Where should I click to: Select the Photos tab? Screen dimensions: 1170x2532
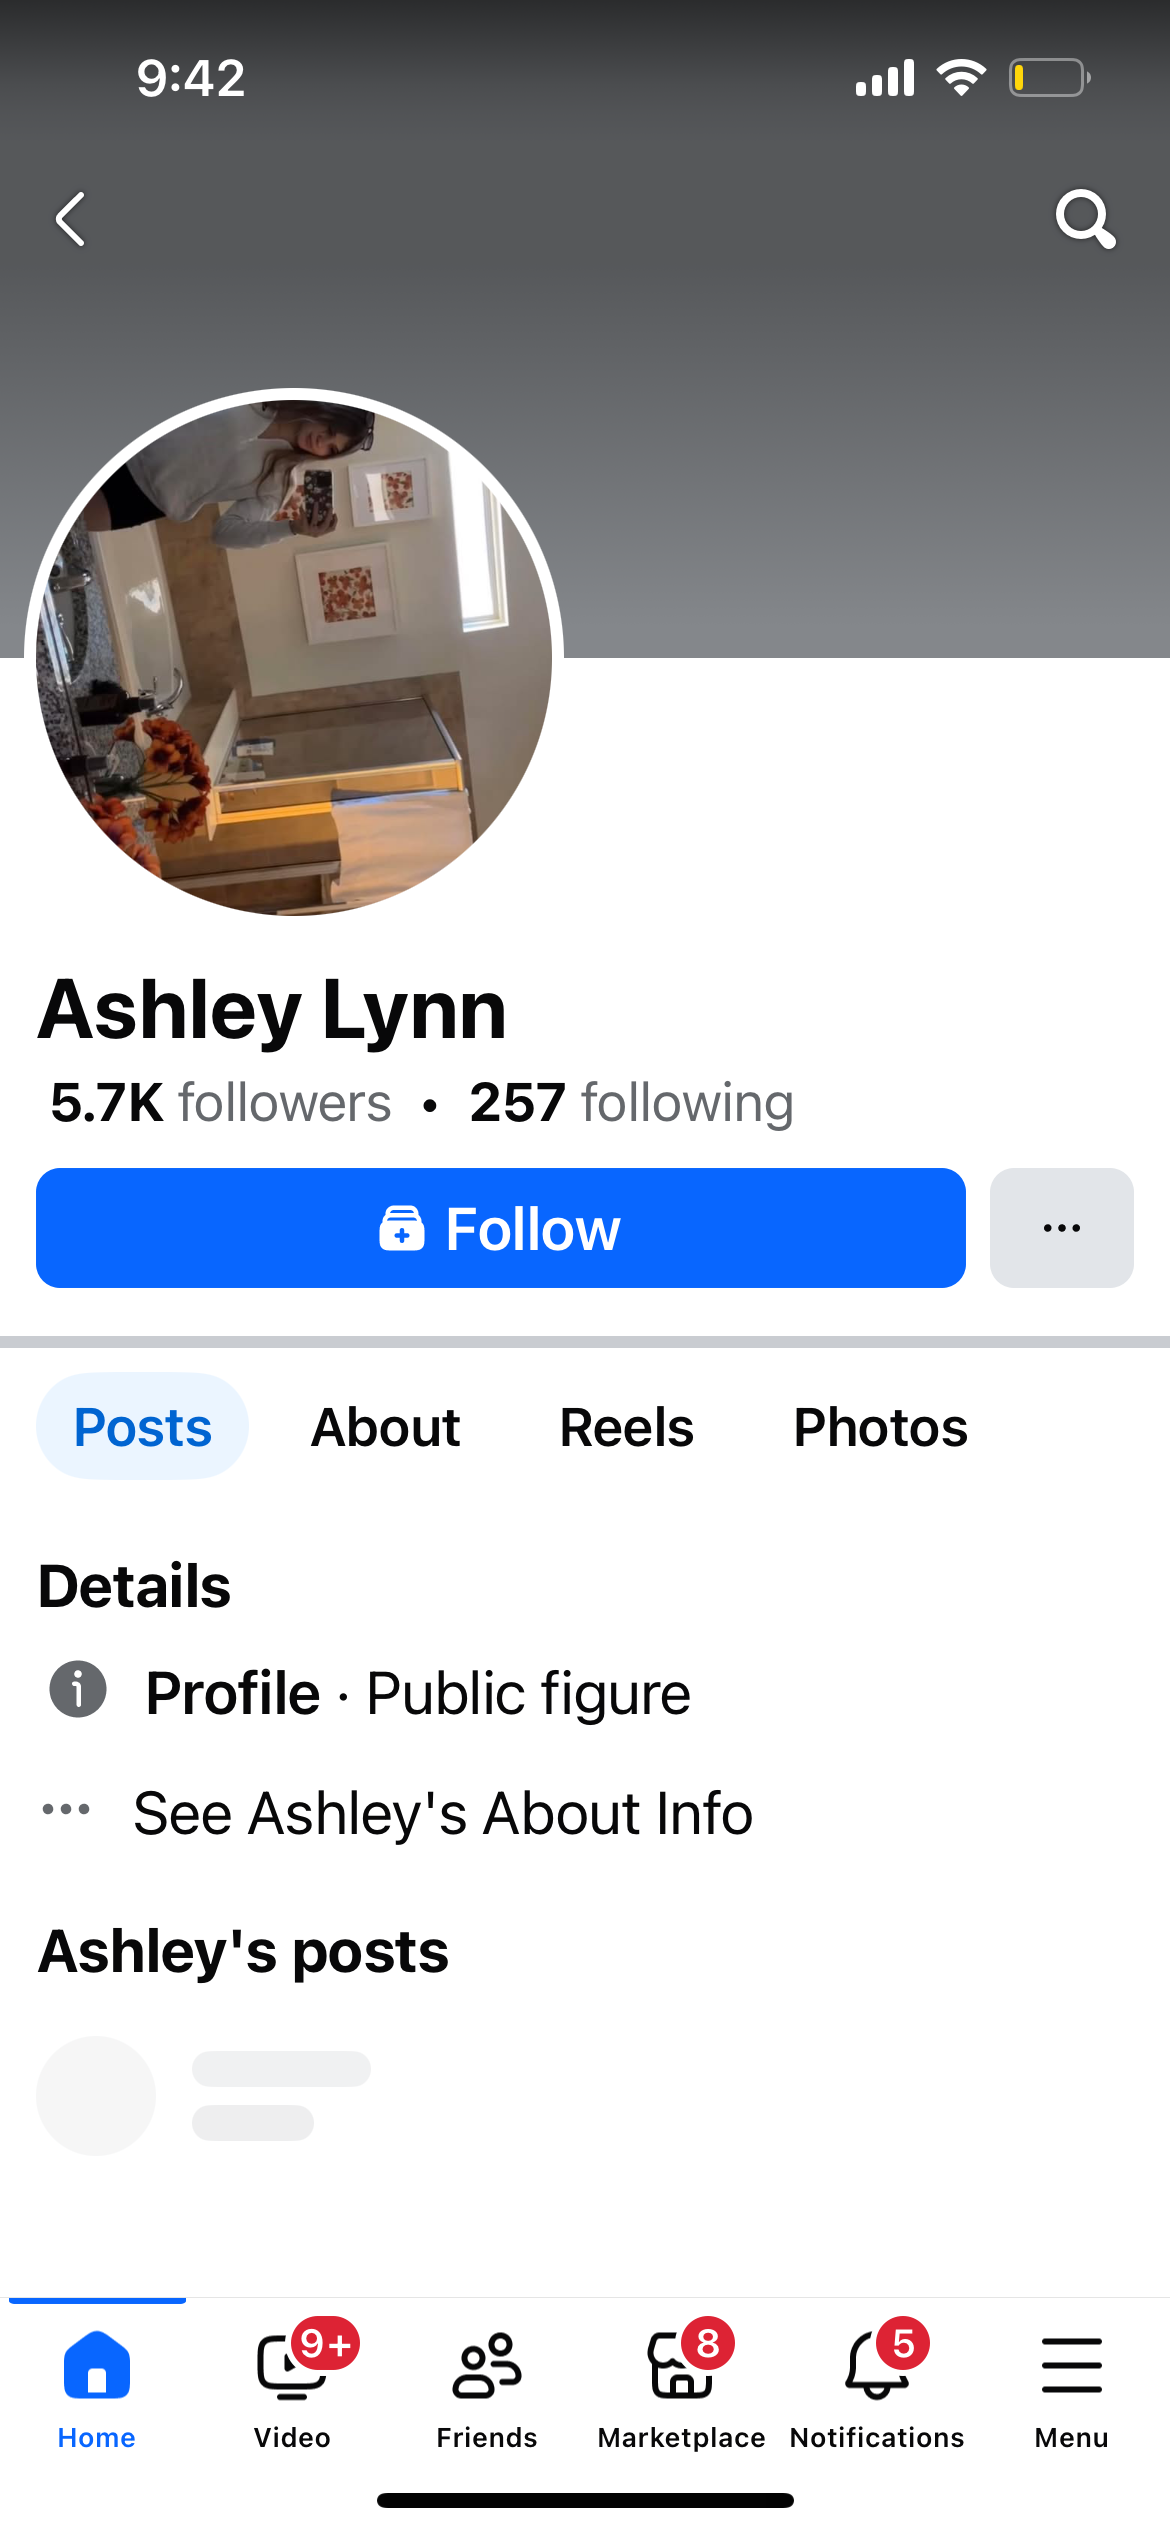(x=881, y=1427)
